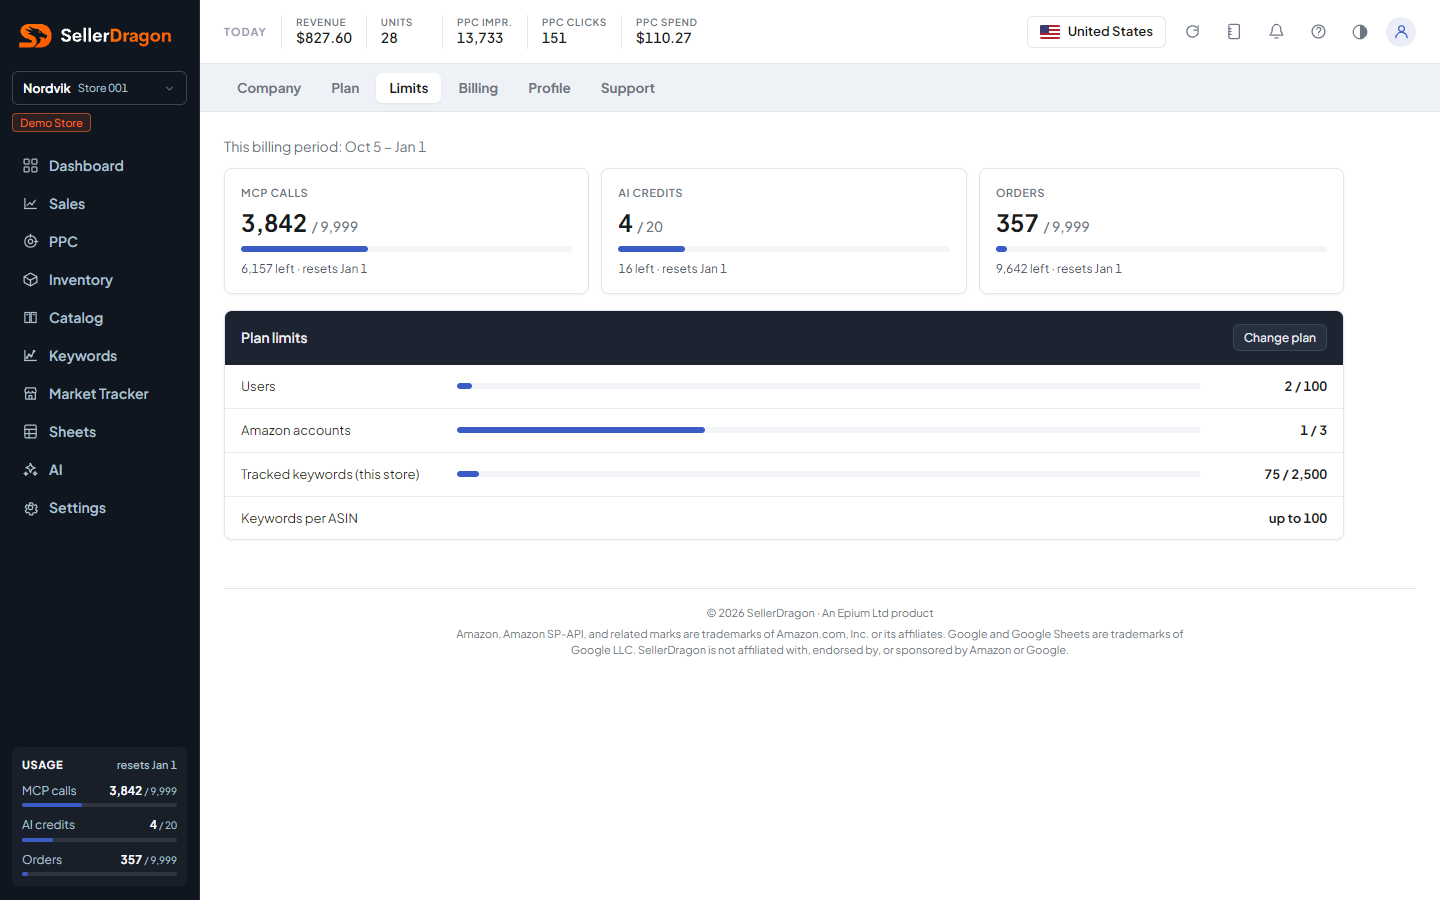This screenshot has height=900, width=1440.
Task: Switch to the Plan tab
Action: tap(345, 88)
